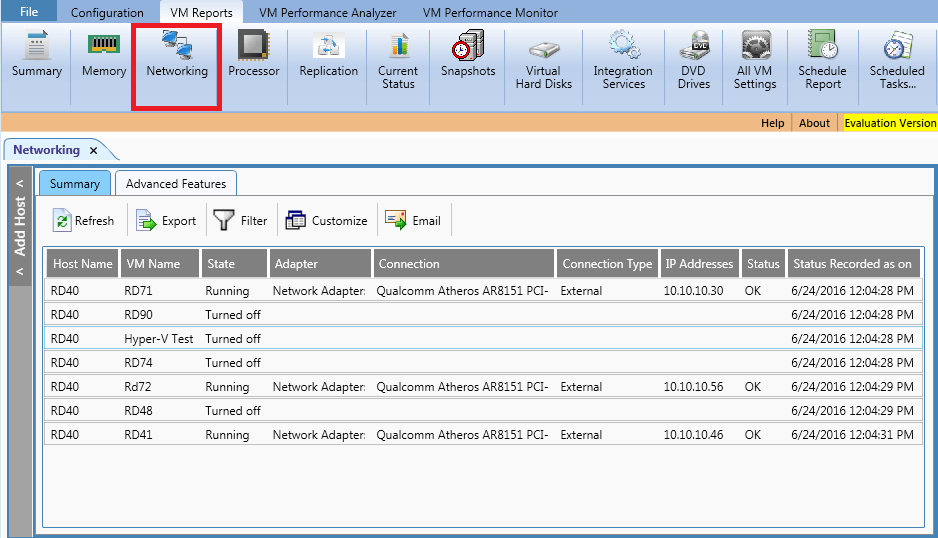Select the RD48 VM name cell

[x=138, y=411]
